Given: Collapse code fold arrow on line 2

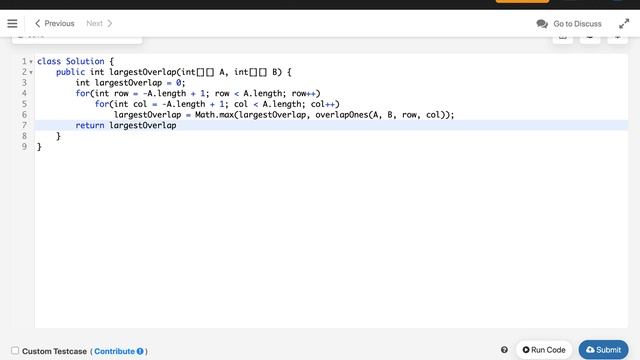Looking at the screenshot, I should 31,72.
